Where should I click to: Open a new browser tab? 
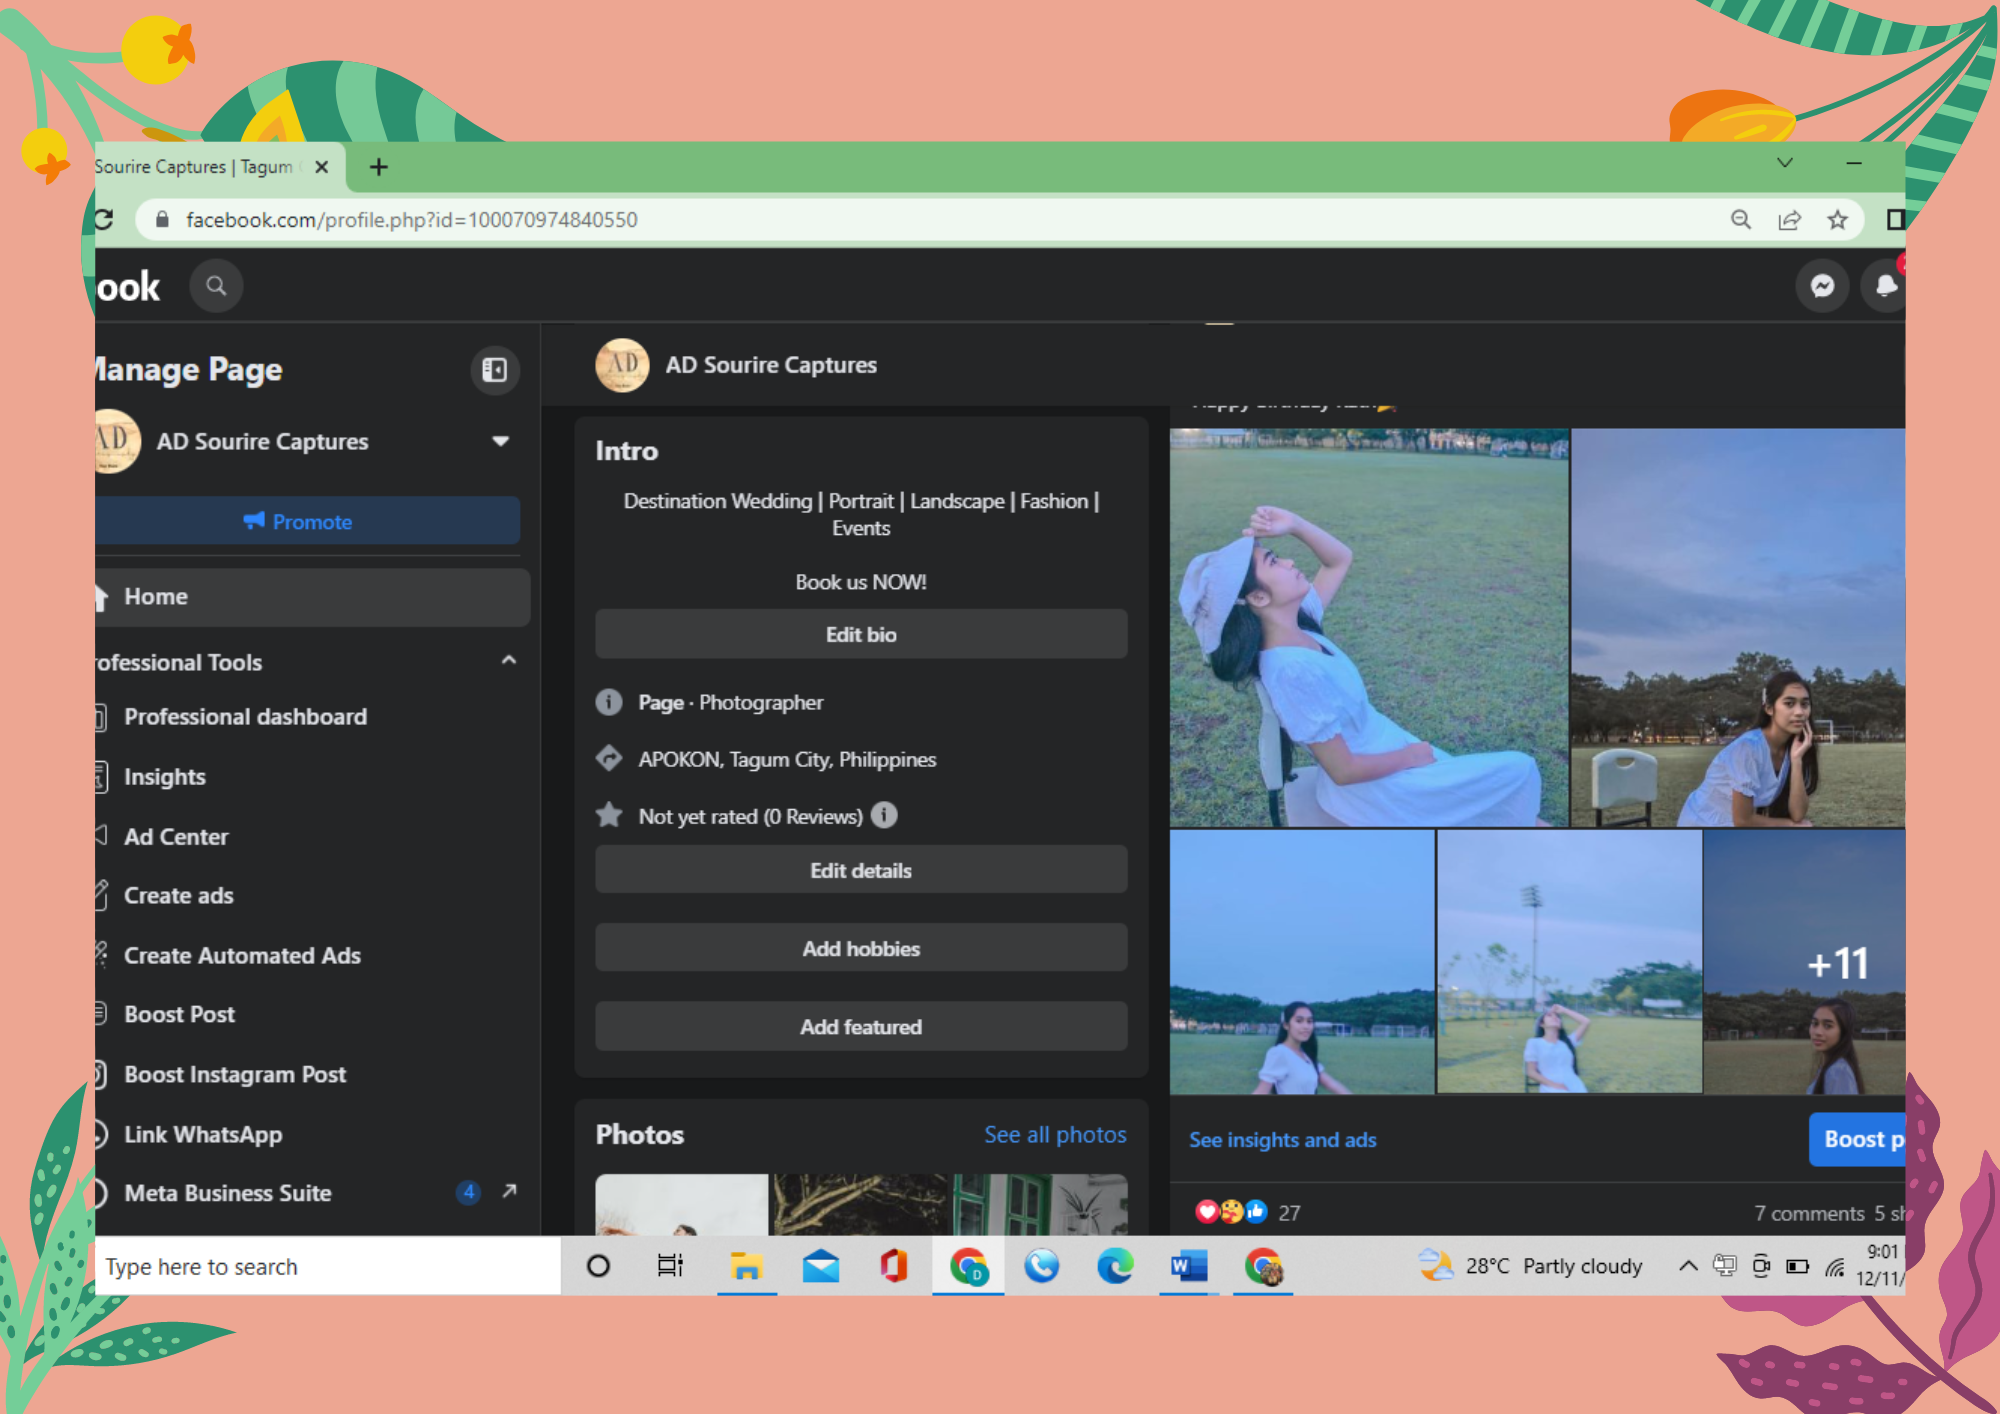coord(378,167)
